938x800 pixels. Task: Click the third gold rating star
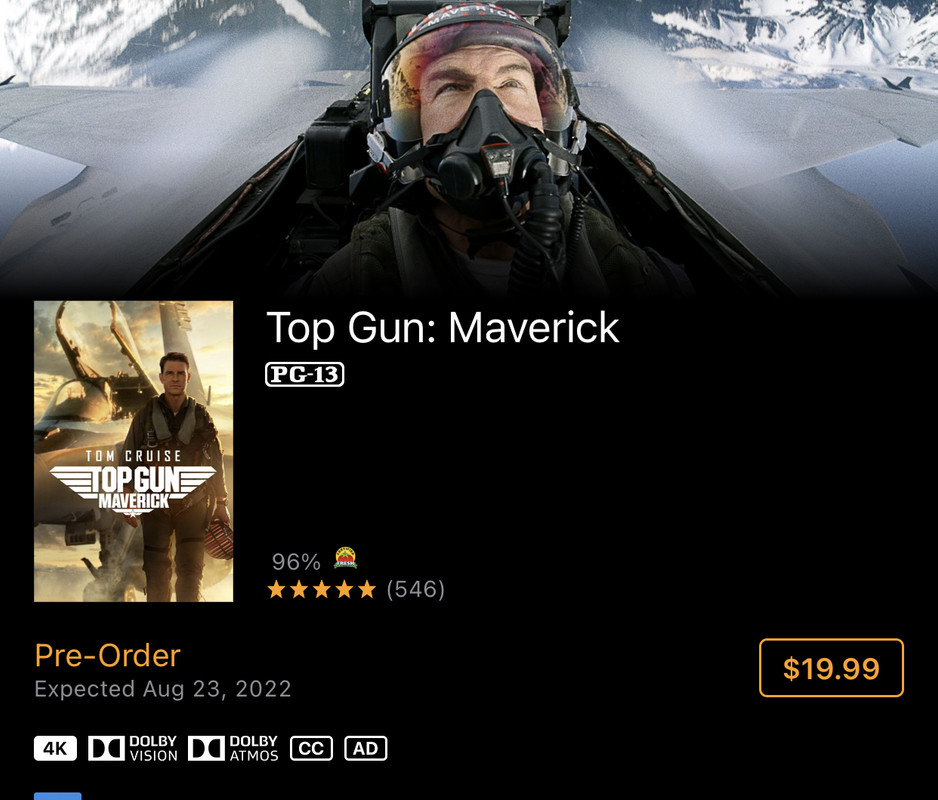322,589
